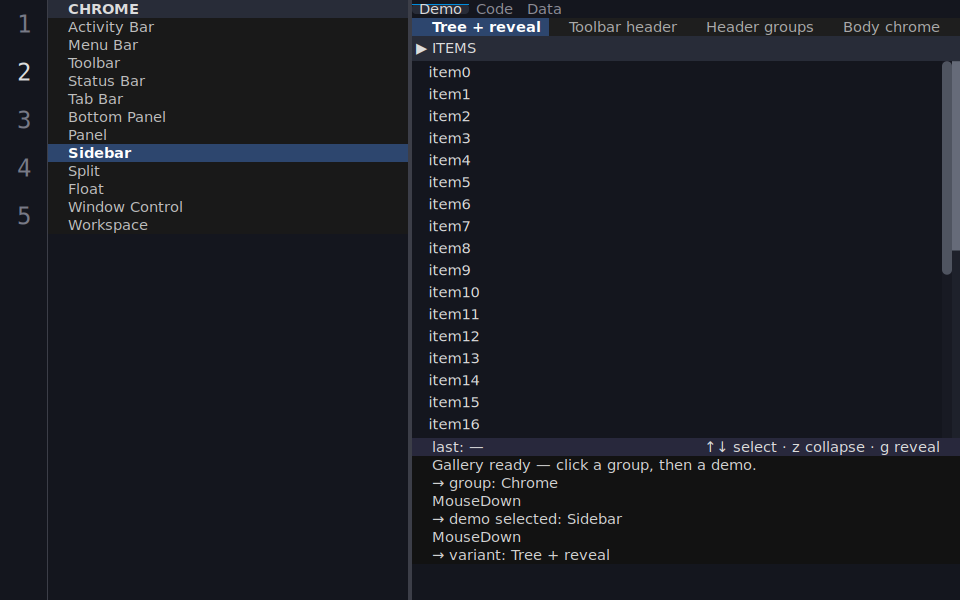This screenshot has height=600, width=960.
Task: Open the Workspace demo
Action: (x=228, y=225)
